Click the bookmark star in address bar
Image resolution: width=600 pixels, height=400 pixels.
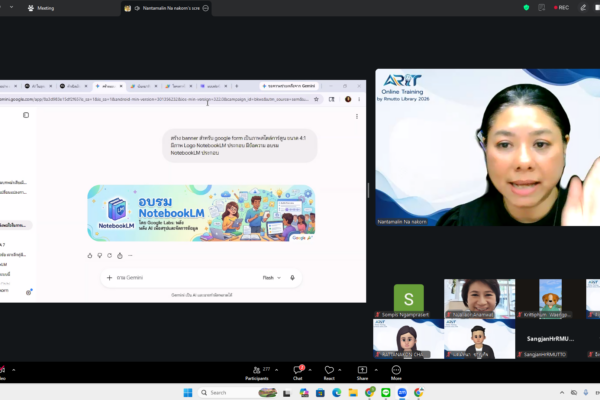316,99
